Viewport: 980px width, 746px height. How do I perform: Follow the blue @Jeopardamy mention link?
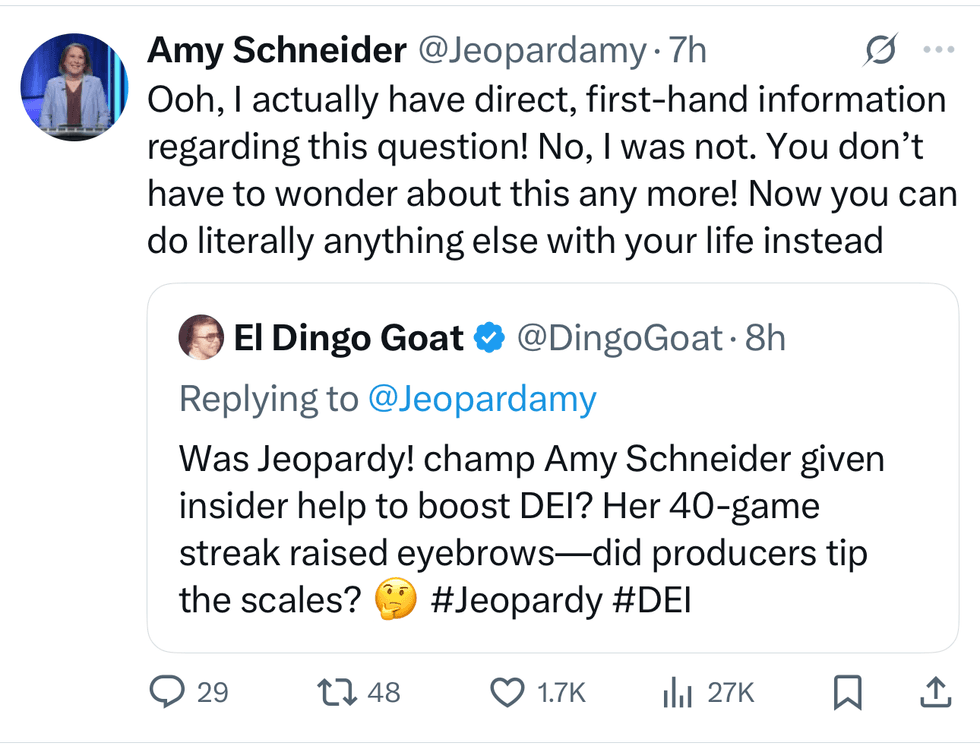(x=482, y=399)
